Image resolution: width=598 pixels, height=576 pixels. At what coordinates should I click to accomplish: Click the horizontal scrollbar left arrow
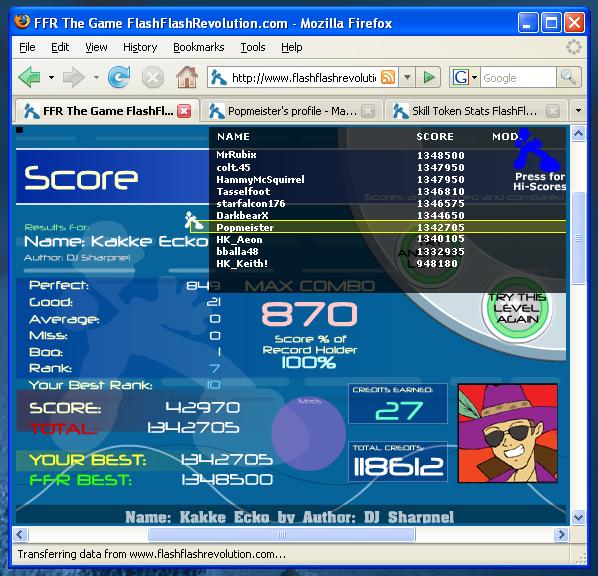click(20, 534)
